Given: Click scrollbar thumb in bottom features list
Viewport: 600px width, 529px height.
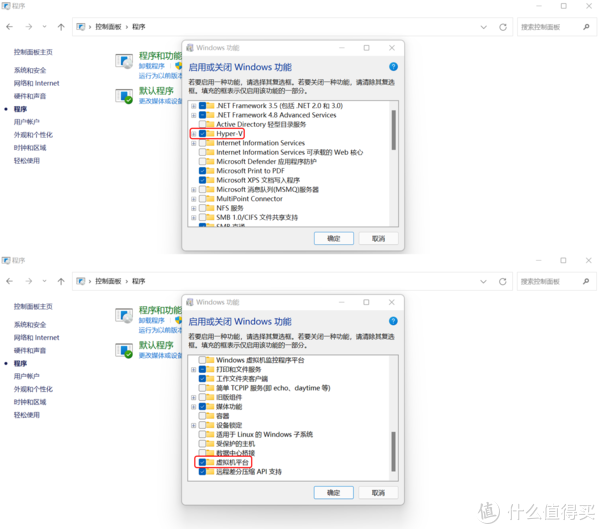Looking at the screenshot, I should click(393, 452).
